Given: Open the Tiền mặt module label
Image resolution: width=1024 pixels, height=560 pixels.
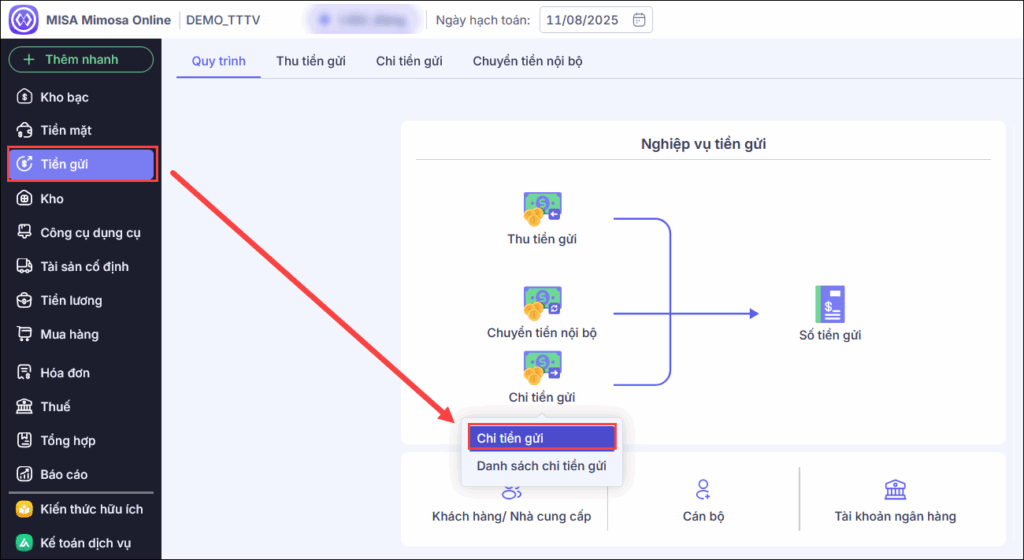Looking at the screenshot, I should (66, 131).
